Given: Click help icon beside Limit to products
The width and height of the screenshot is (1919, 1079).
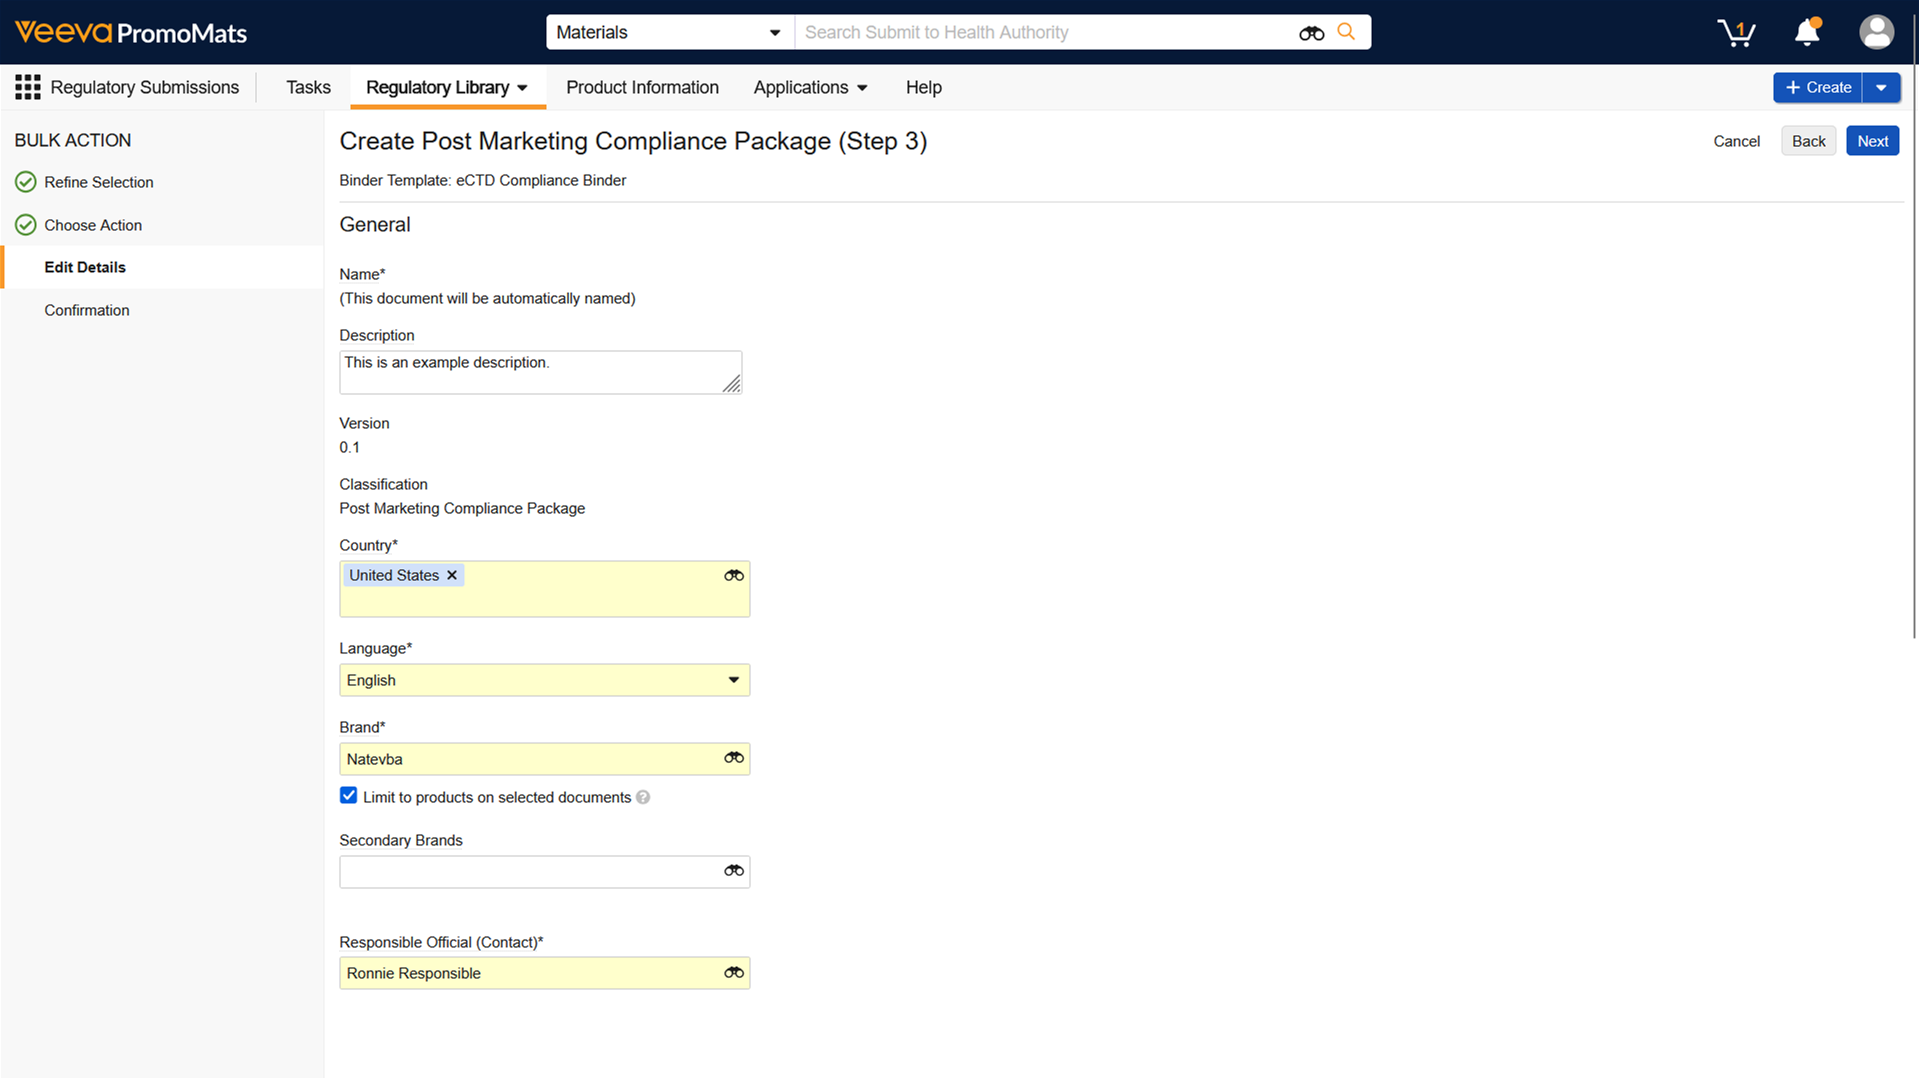Looking at the screenshot, I should 643,798.
